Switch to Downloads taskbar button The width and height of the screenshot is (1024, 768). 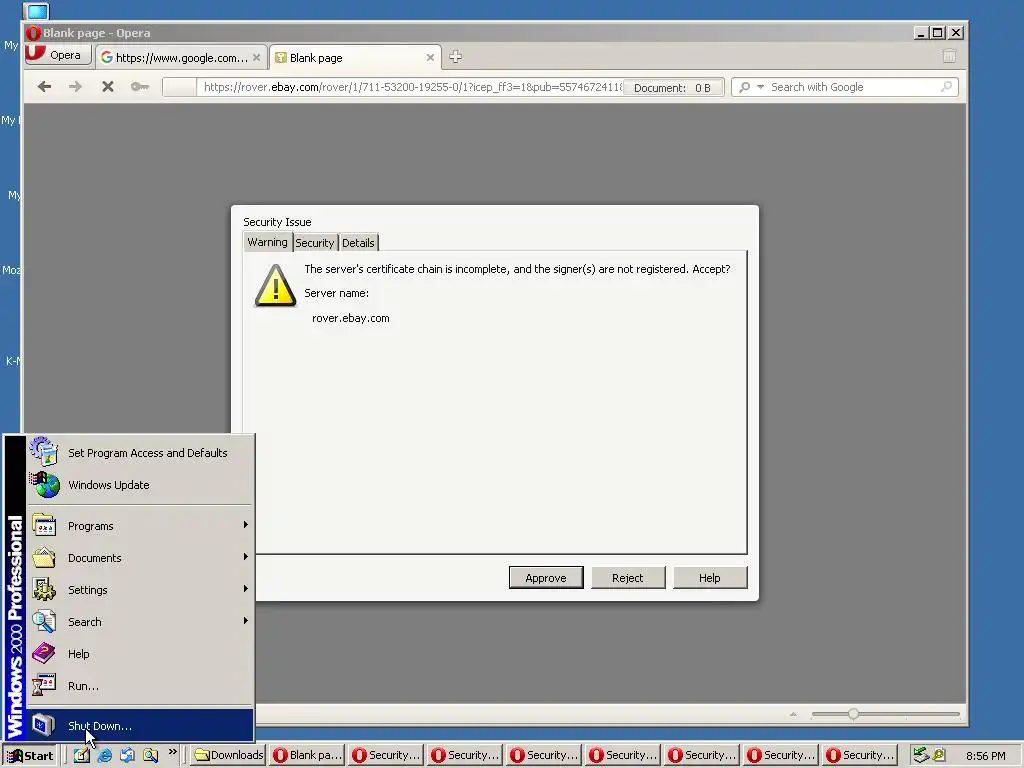229,756
